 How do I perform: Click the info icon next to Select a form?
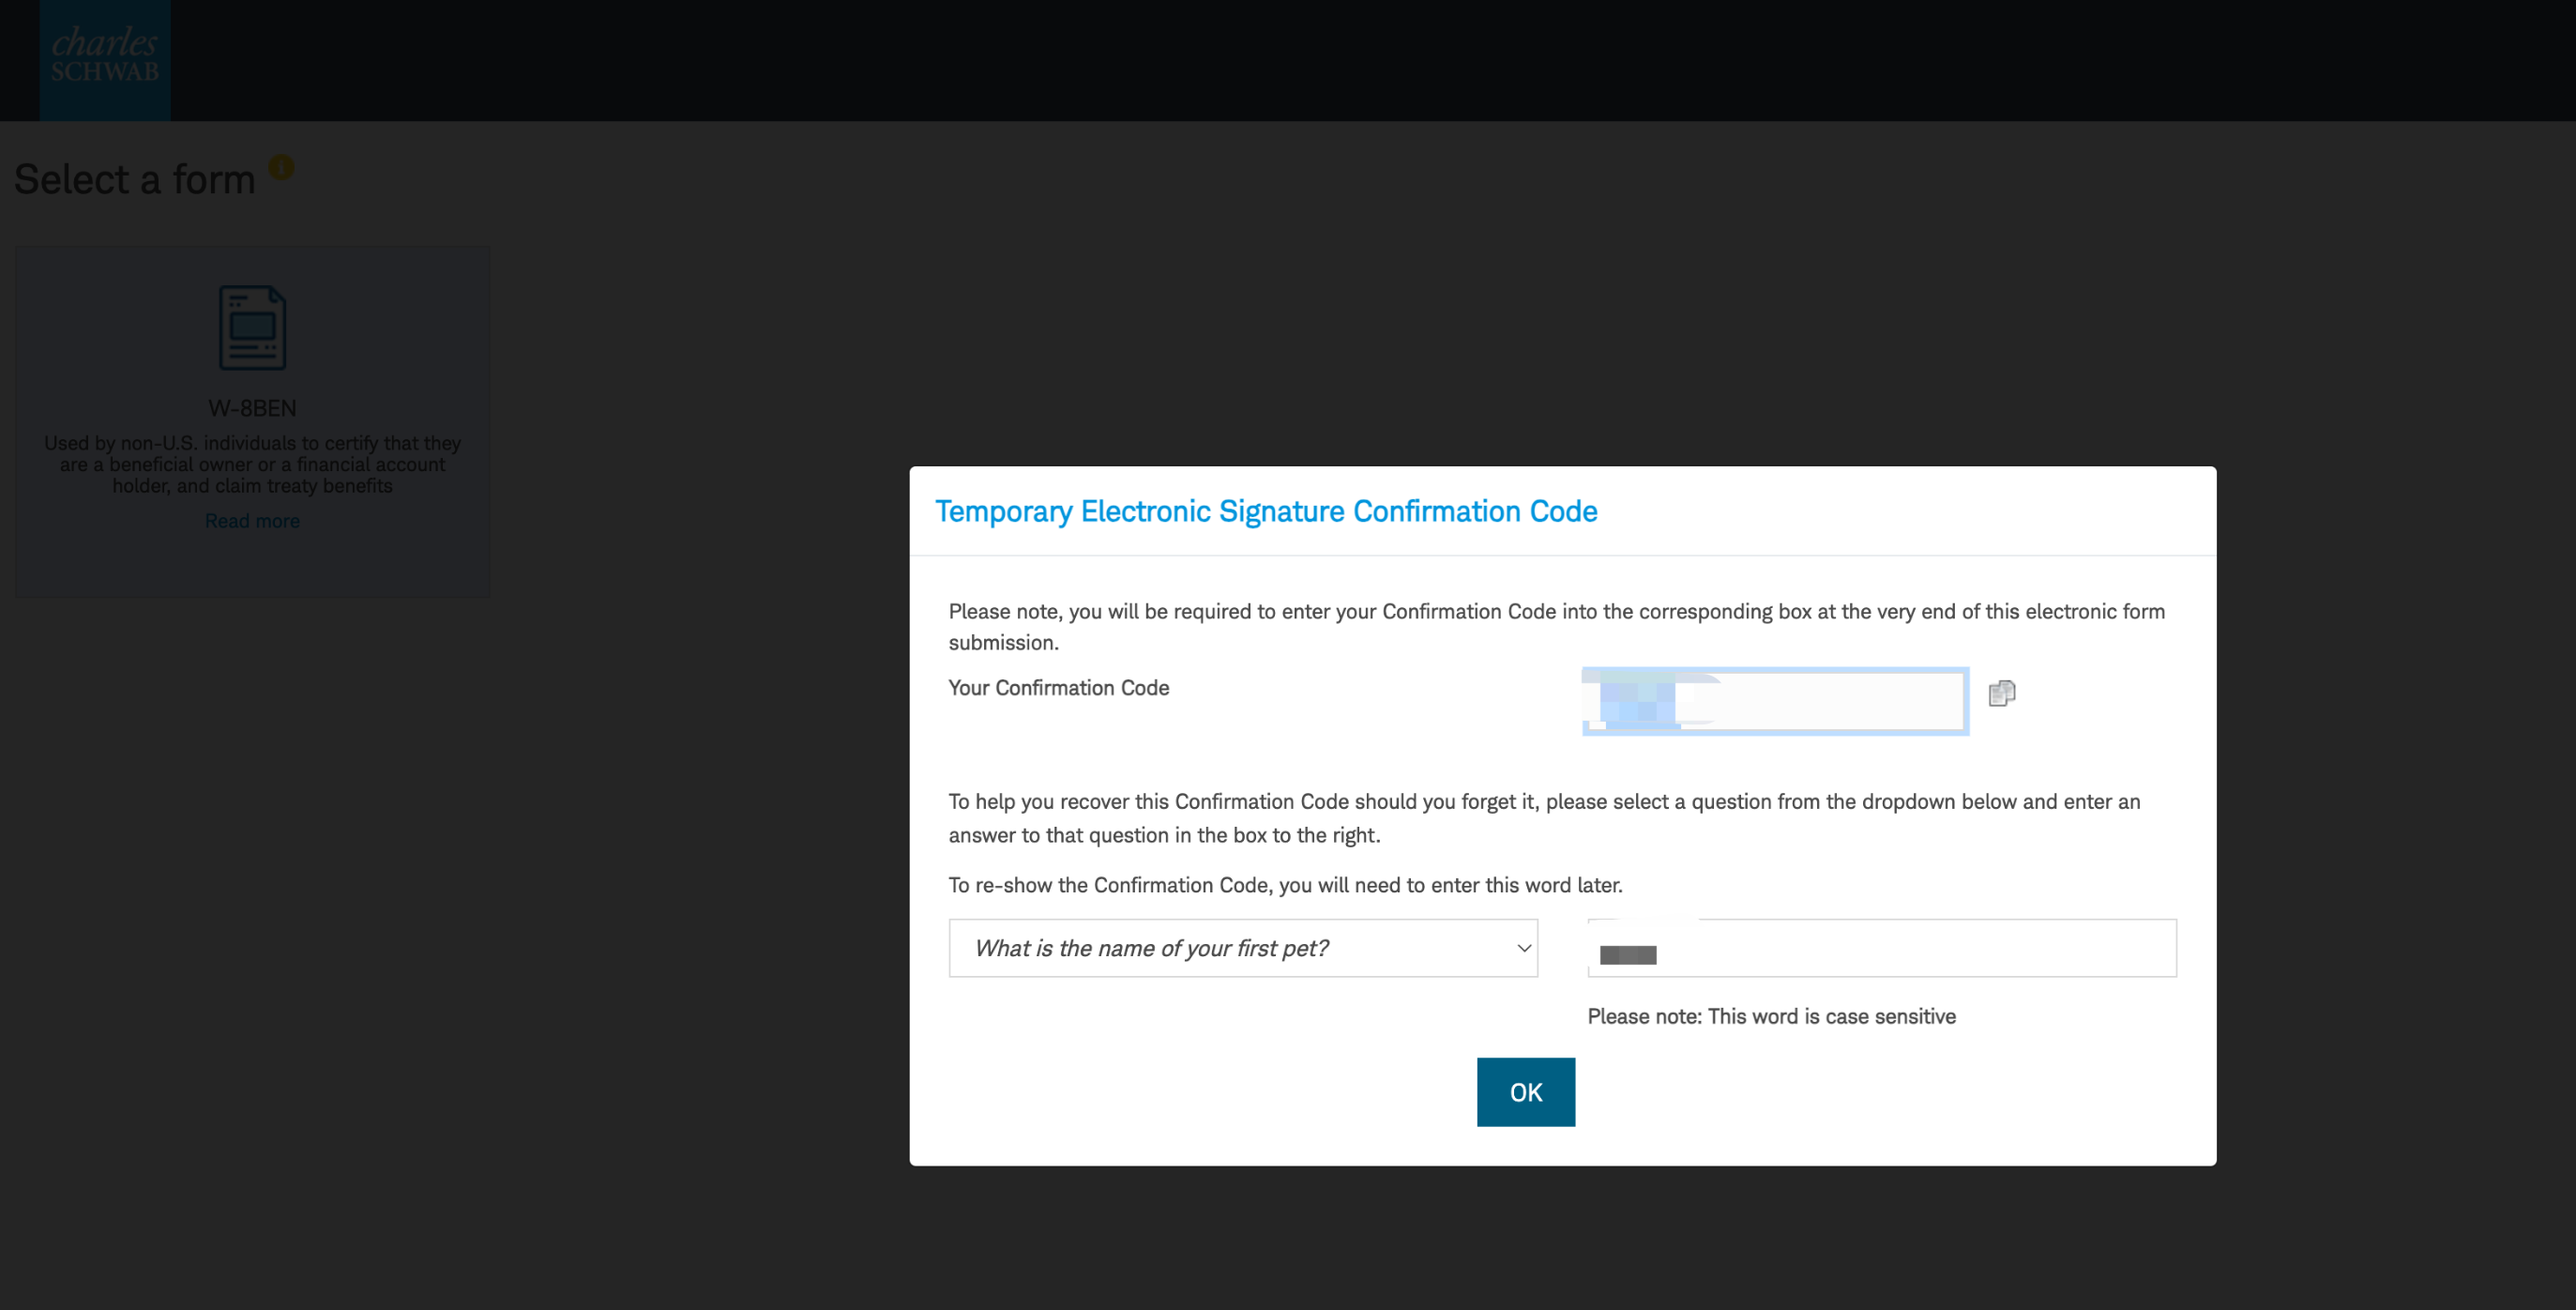[x=281, y=167]
